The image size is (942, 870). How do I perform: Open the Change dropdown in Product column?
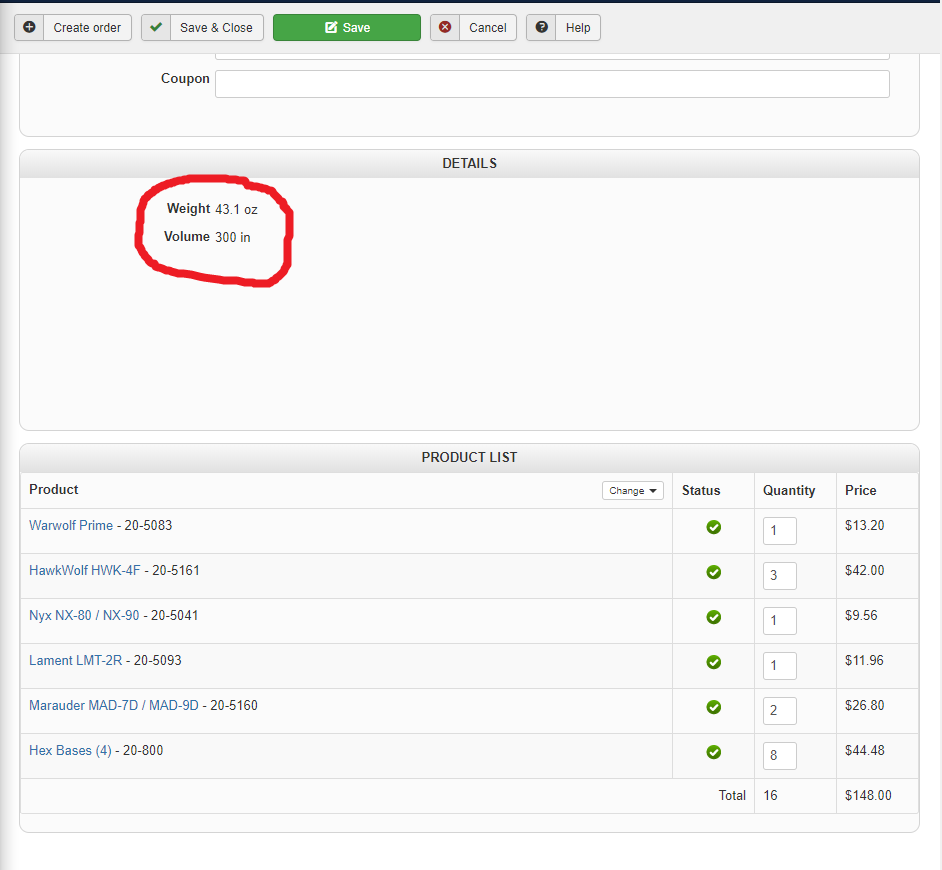click(633, 490)
